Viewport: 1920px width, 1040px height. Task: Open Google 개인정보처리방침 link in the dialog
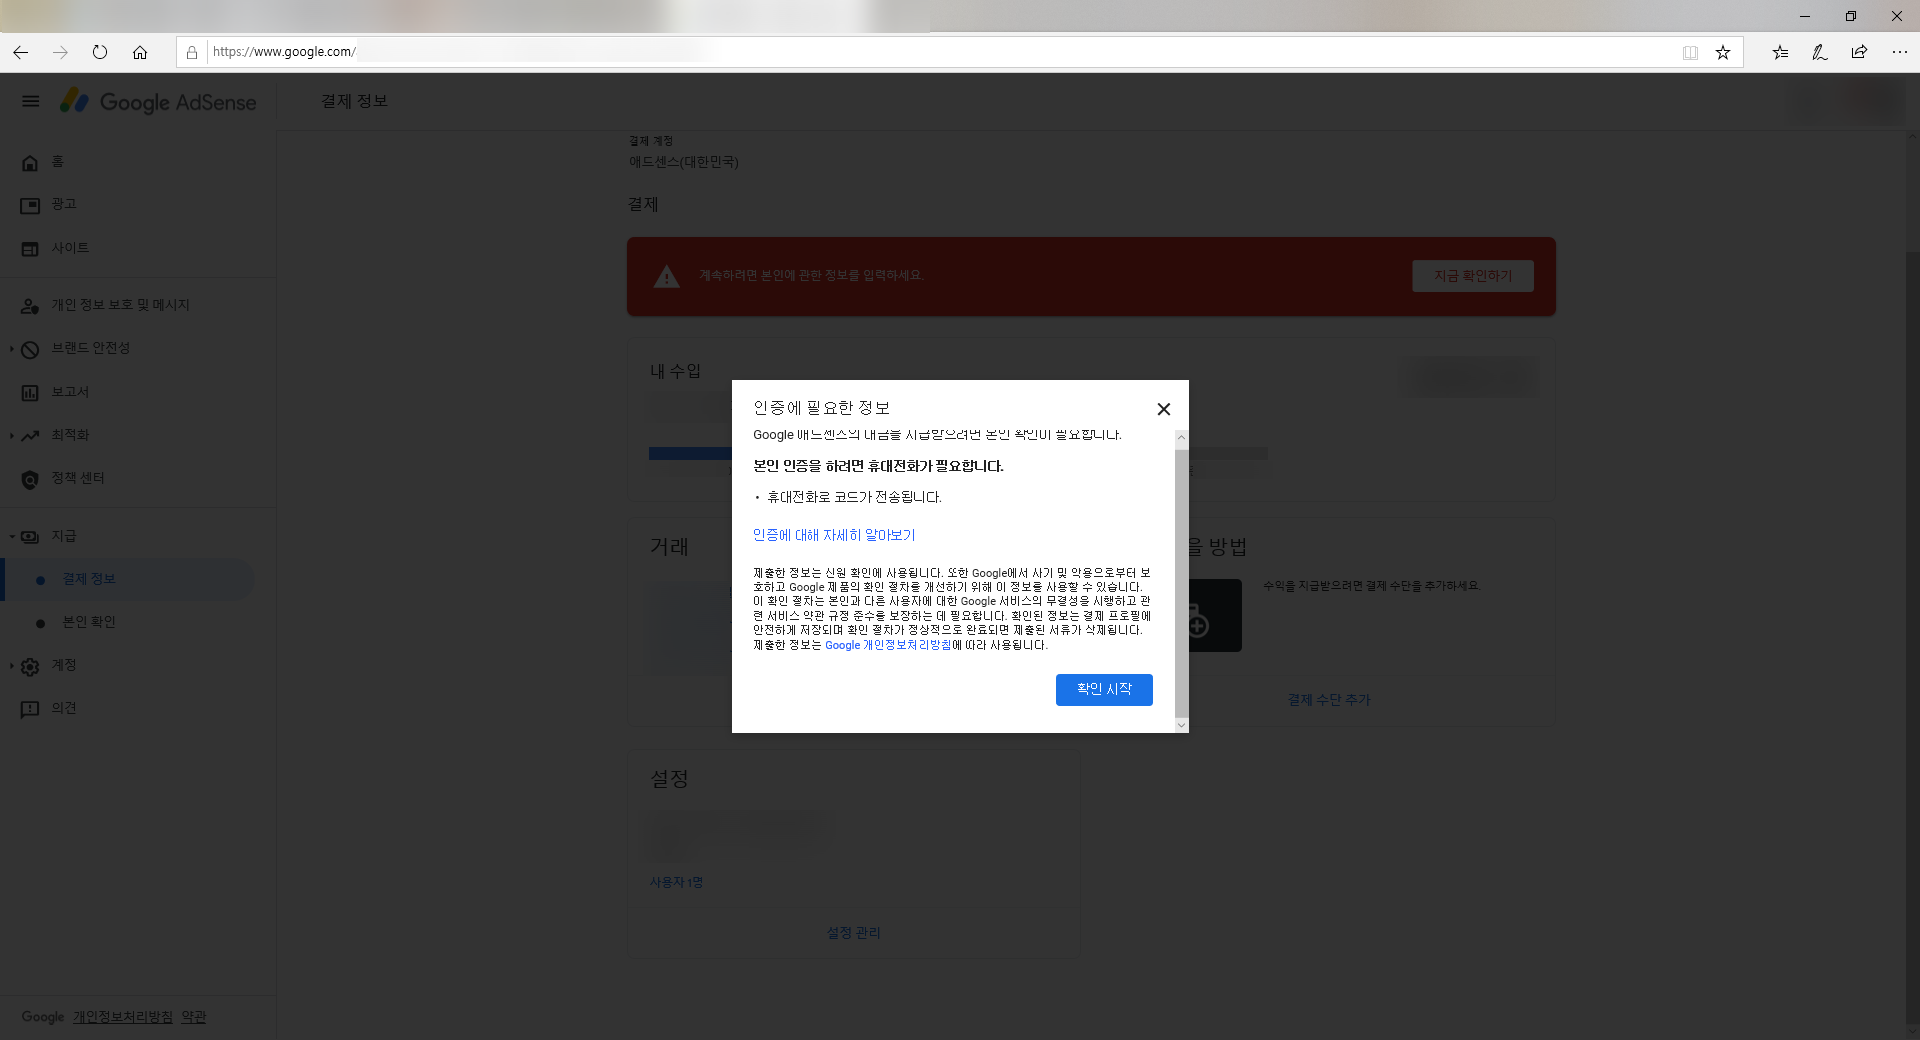888,646
